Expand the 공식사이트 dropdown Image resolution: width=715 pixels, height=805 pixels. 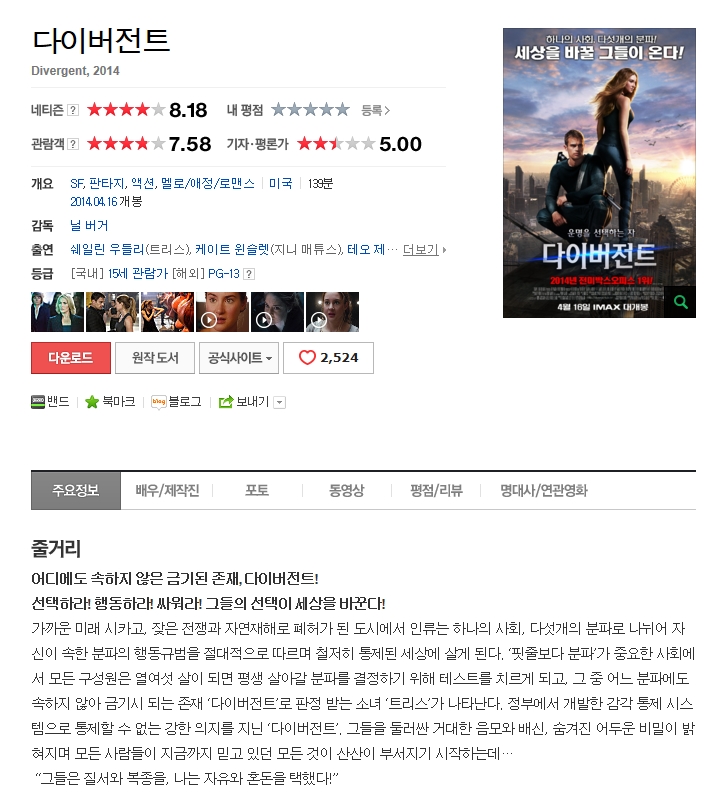(239, 358)
